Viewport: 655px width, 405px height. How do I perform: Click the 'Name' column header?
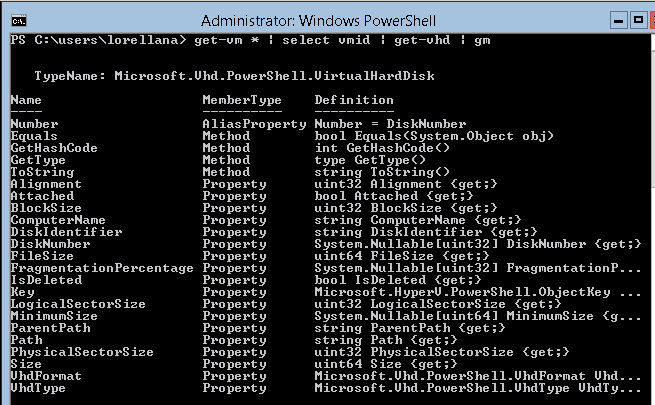coord(26,100)
